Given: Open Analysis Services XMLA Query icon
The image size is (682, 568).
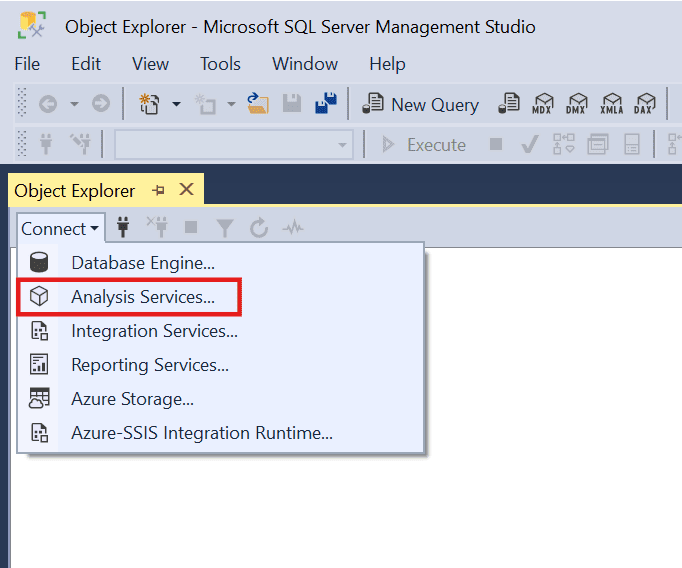Looking at the screenshot, I should [611, 104].
